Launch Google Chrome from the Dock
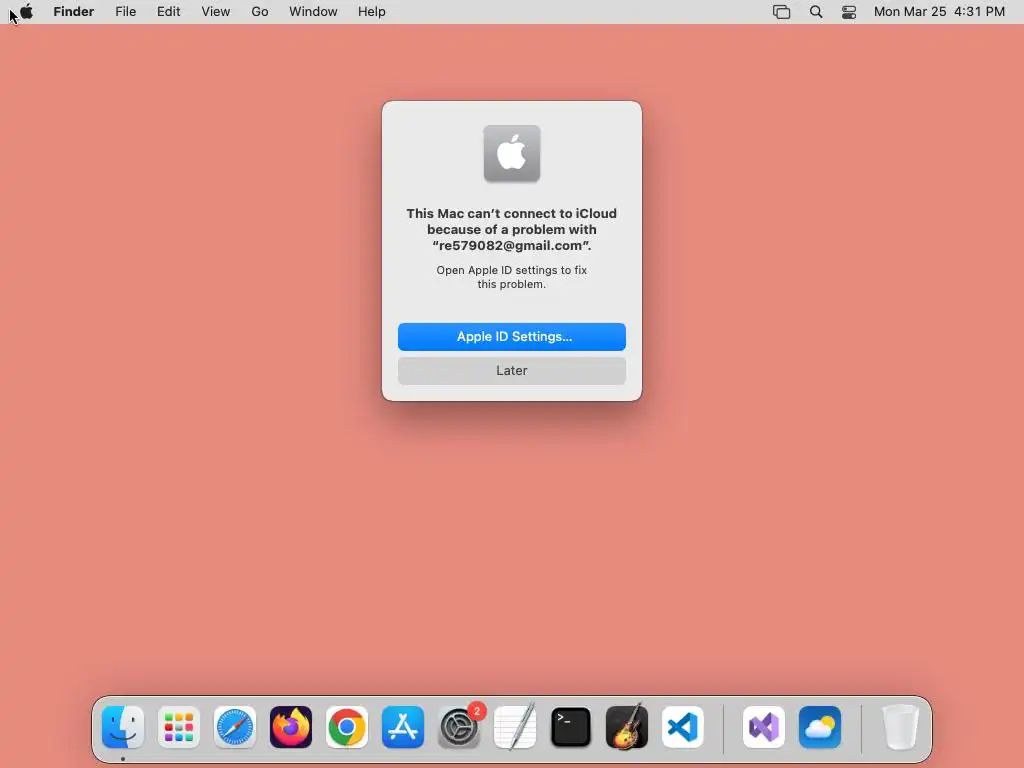The height and width of the screenshot is (768, 1024). [x=347, y=727]
